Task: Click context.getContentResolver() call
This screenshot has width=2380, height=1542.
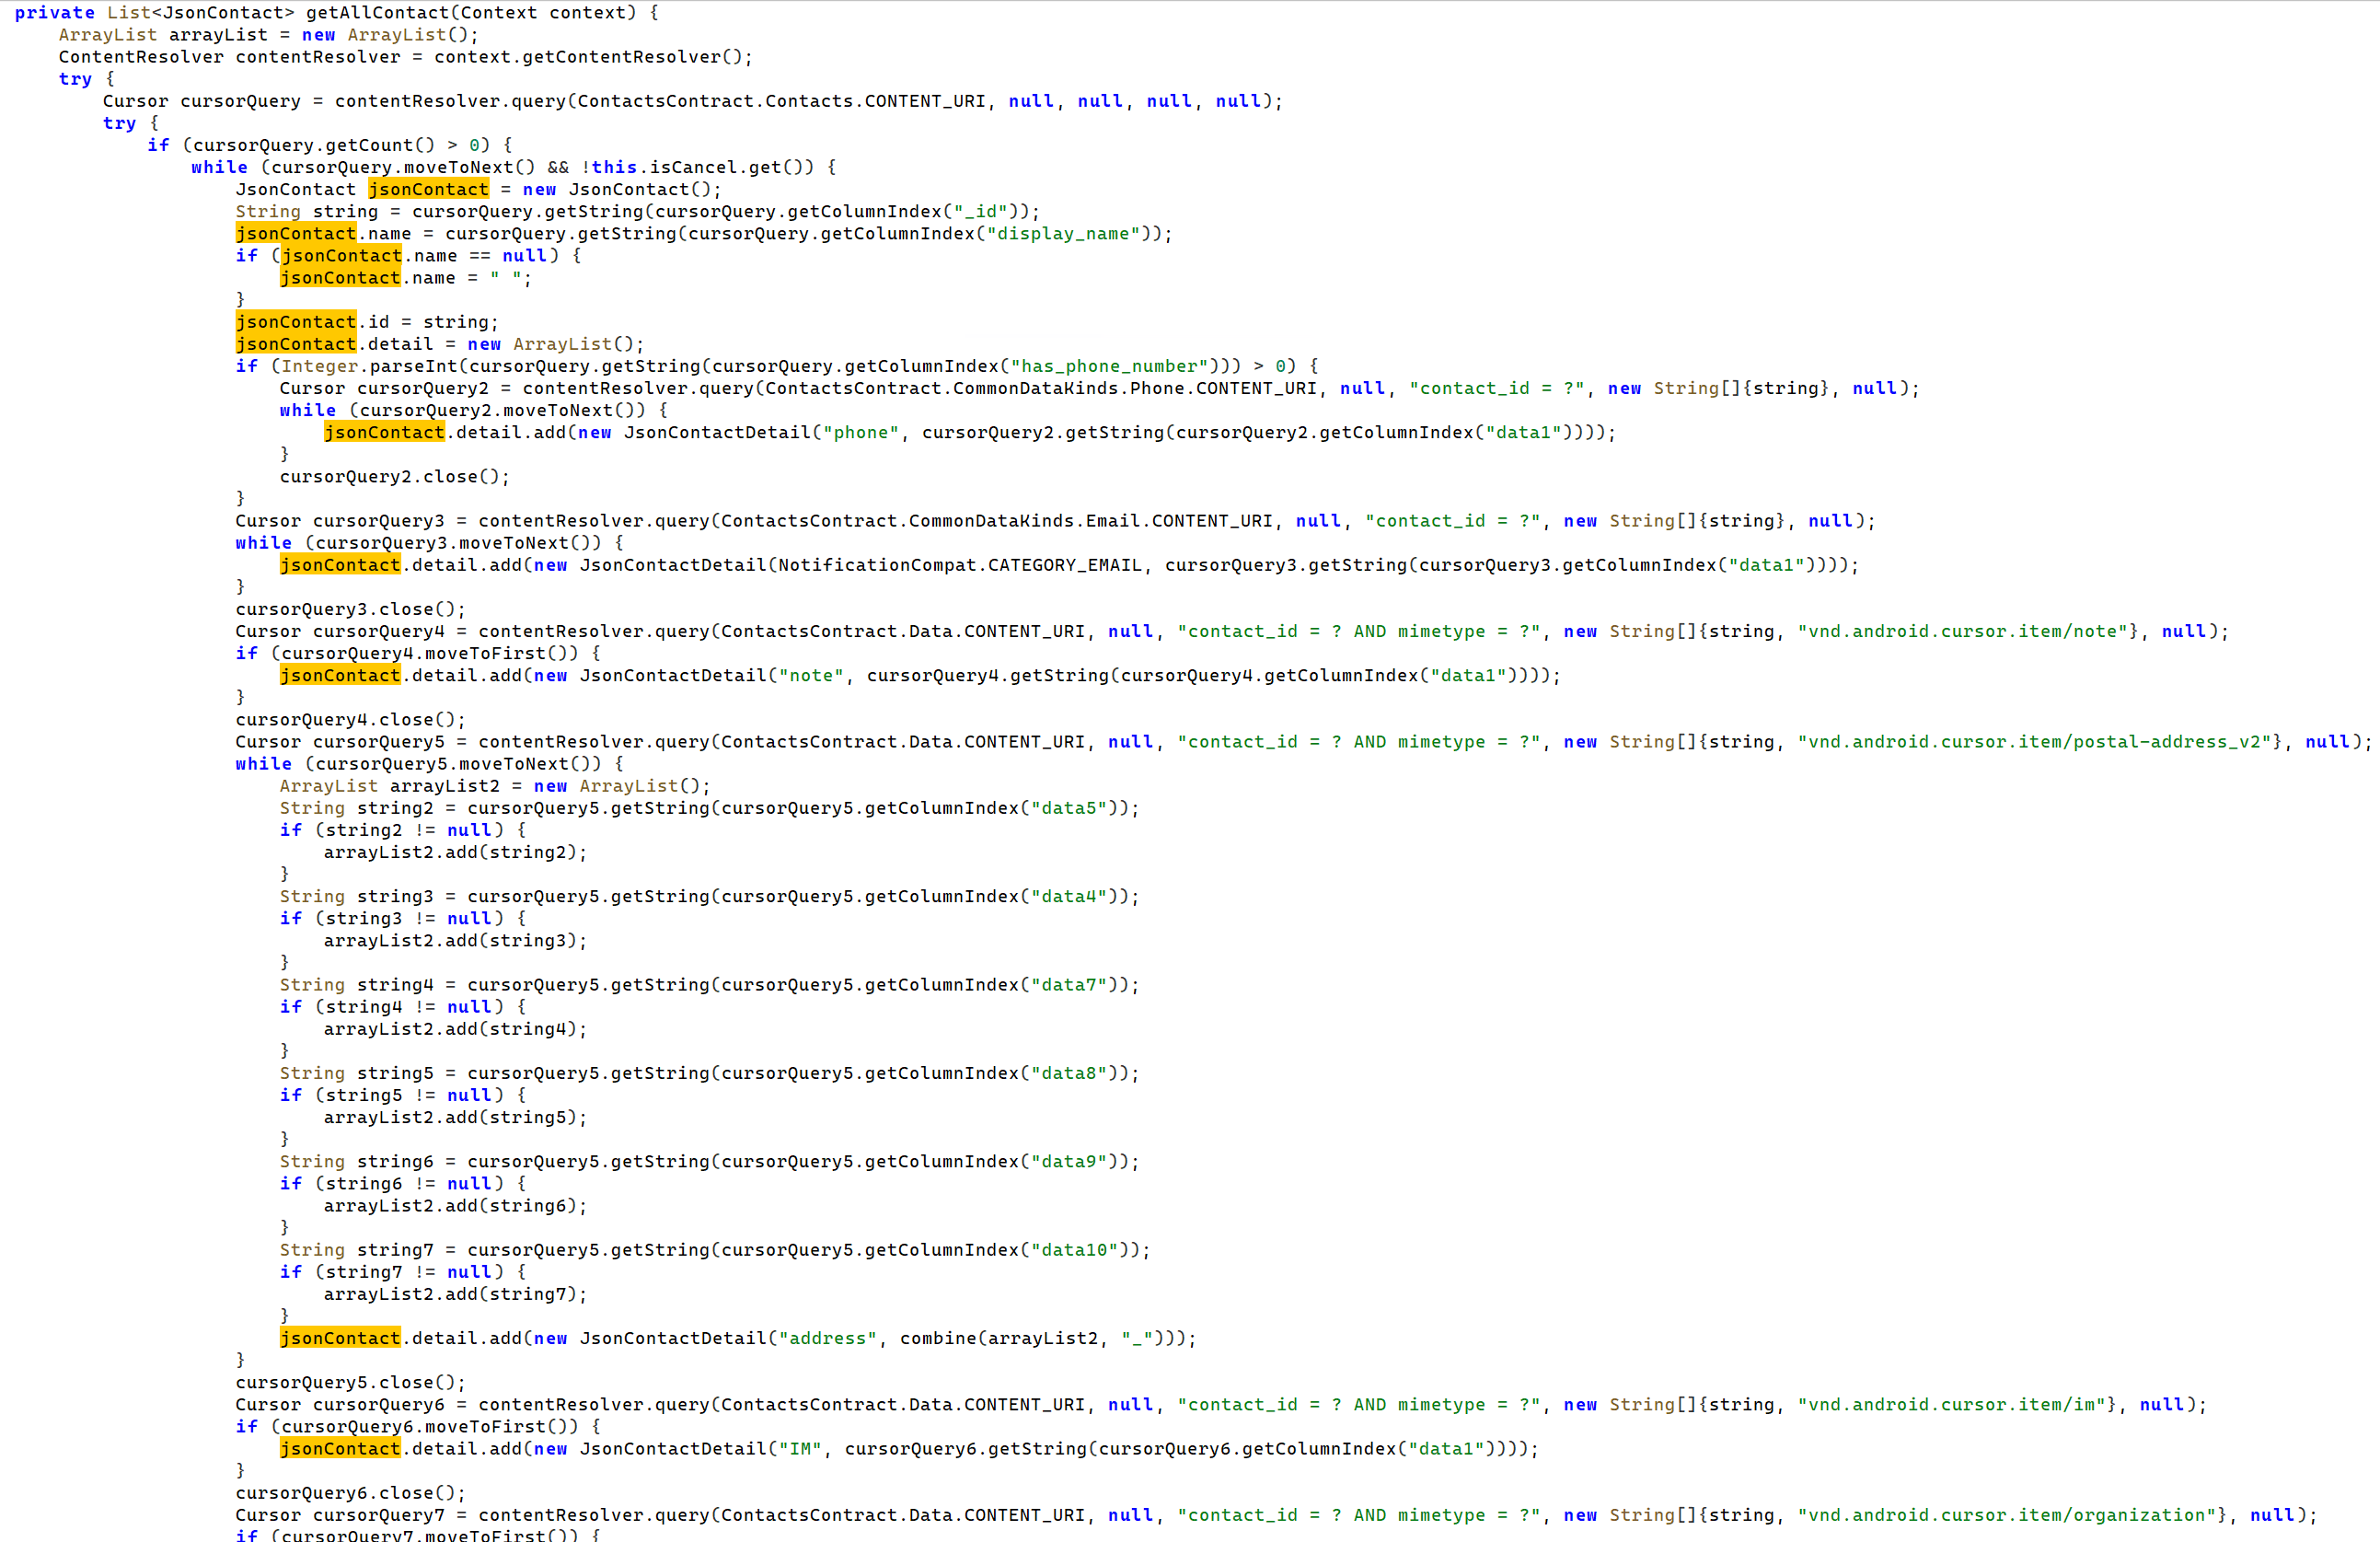Action: (x=587, y=57)
